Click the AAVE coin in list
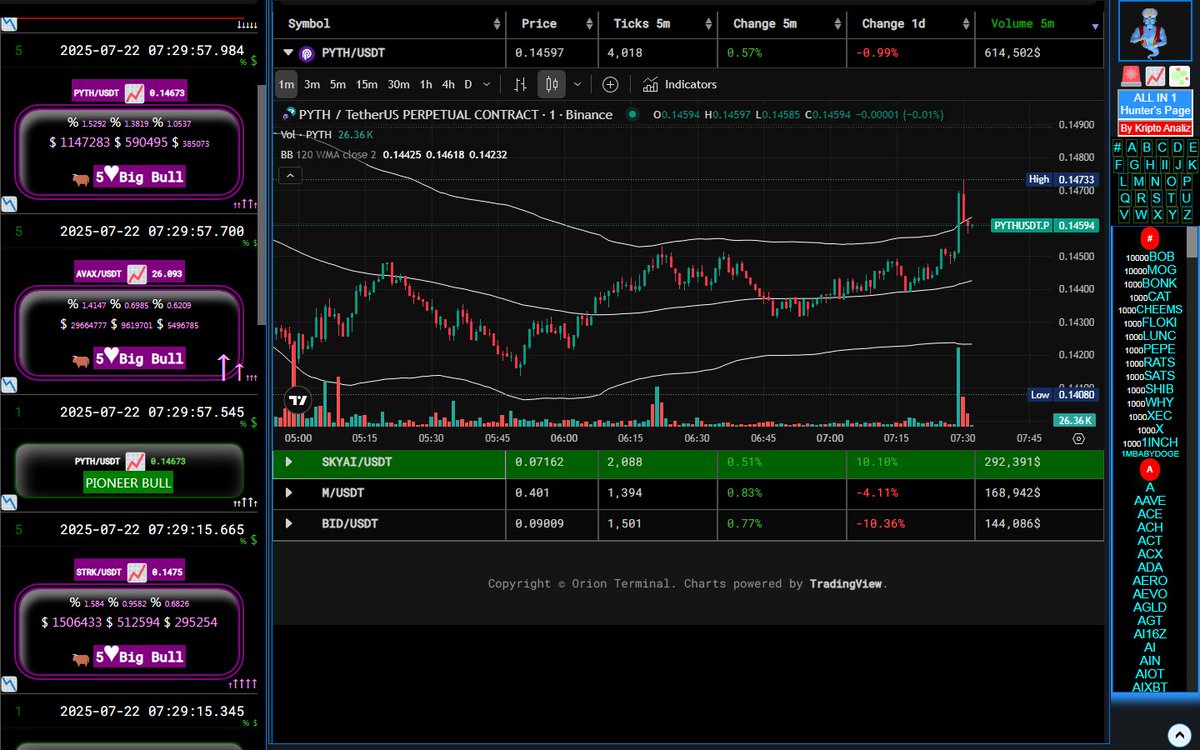The image size is (1200, 750). coord(1150,500)
